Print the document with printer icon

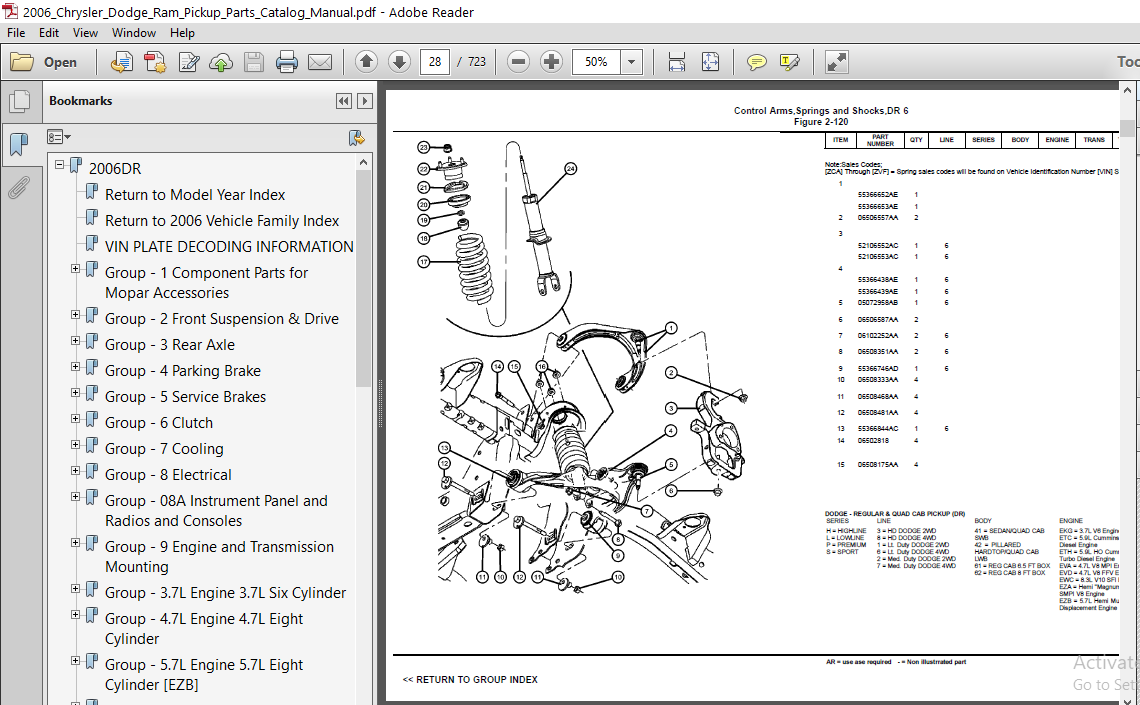286,62
